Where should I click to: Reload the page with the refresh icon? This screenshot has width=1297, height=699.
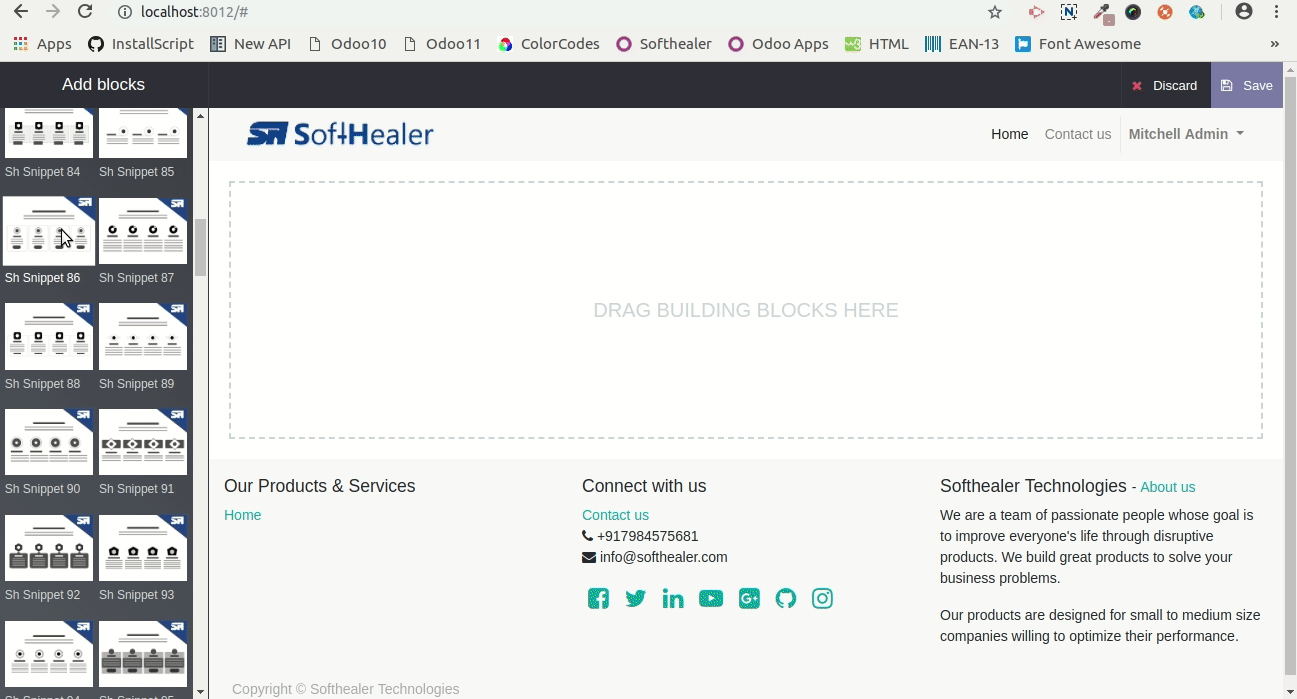pyautogui.click(x=85, y=12)
